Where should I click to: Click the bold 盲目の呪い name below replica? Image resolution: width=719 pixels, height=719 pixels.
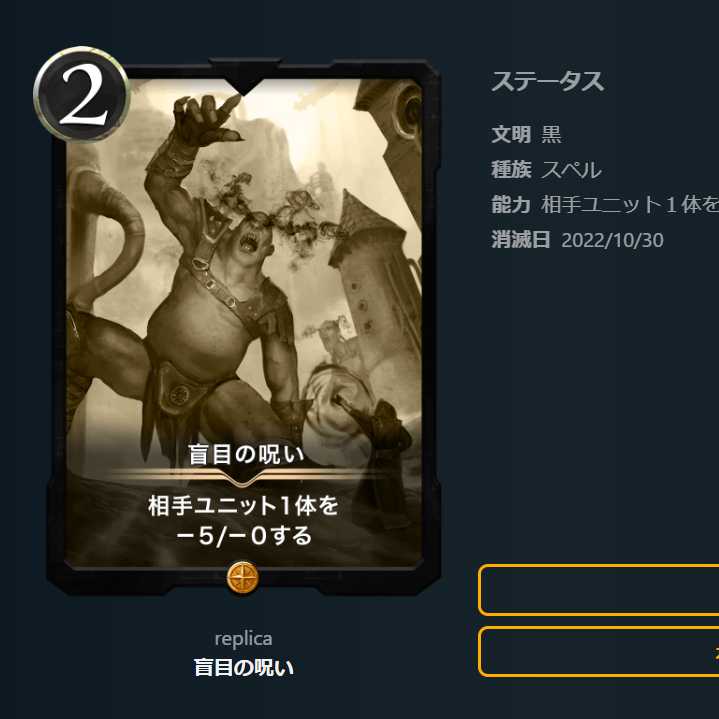243,667
